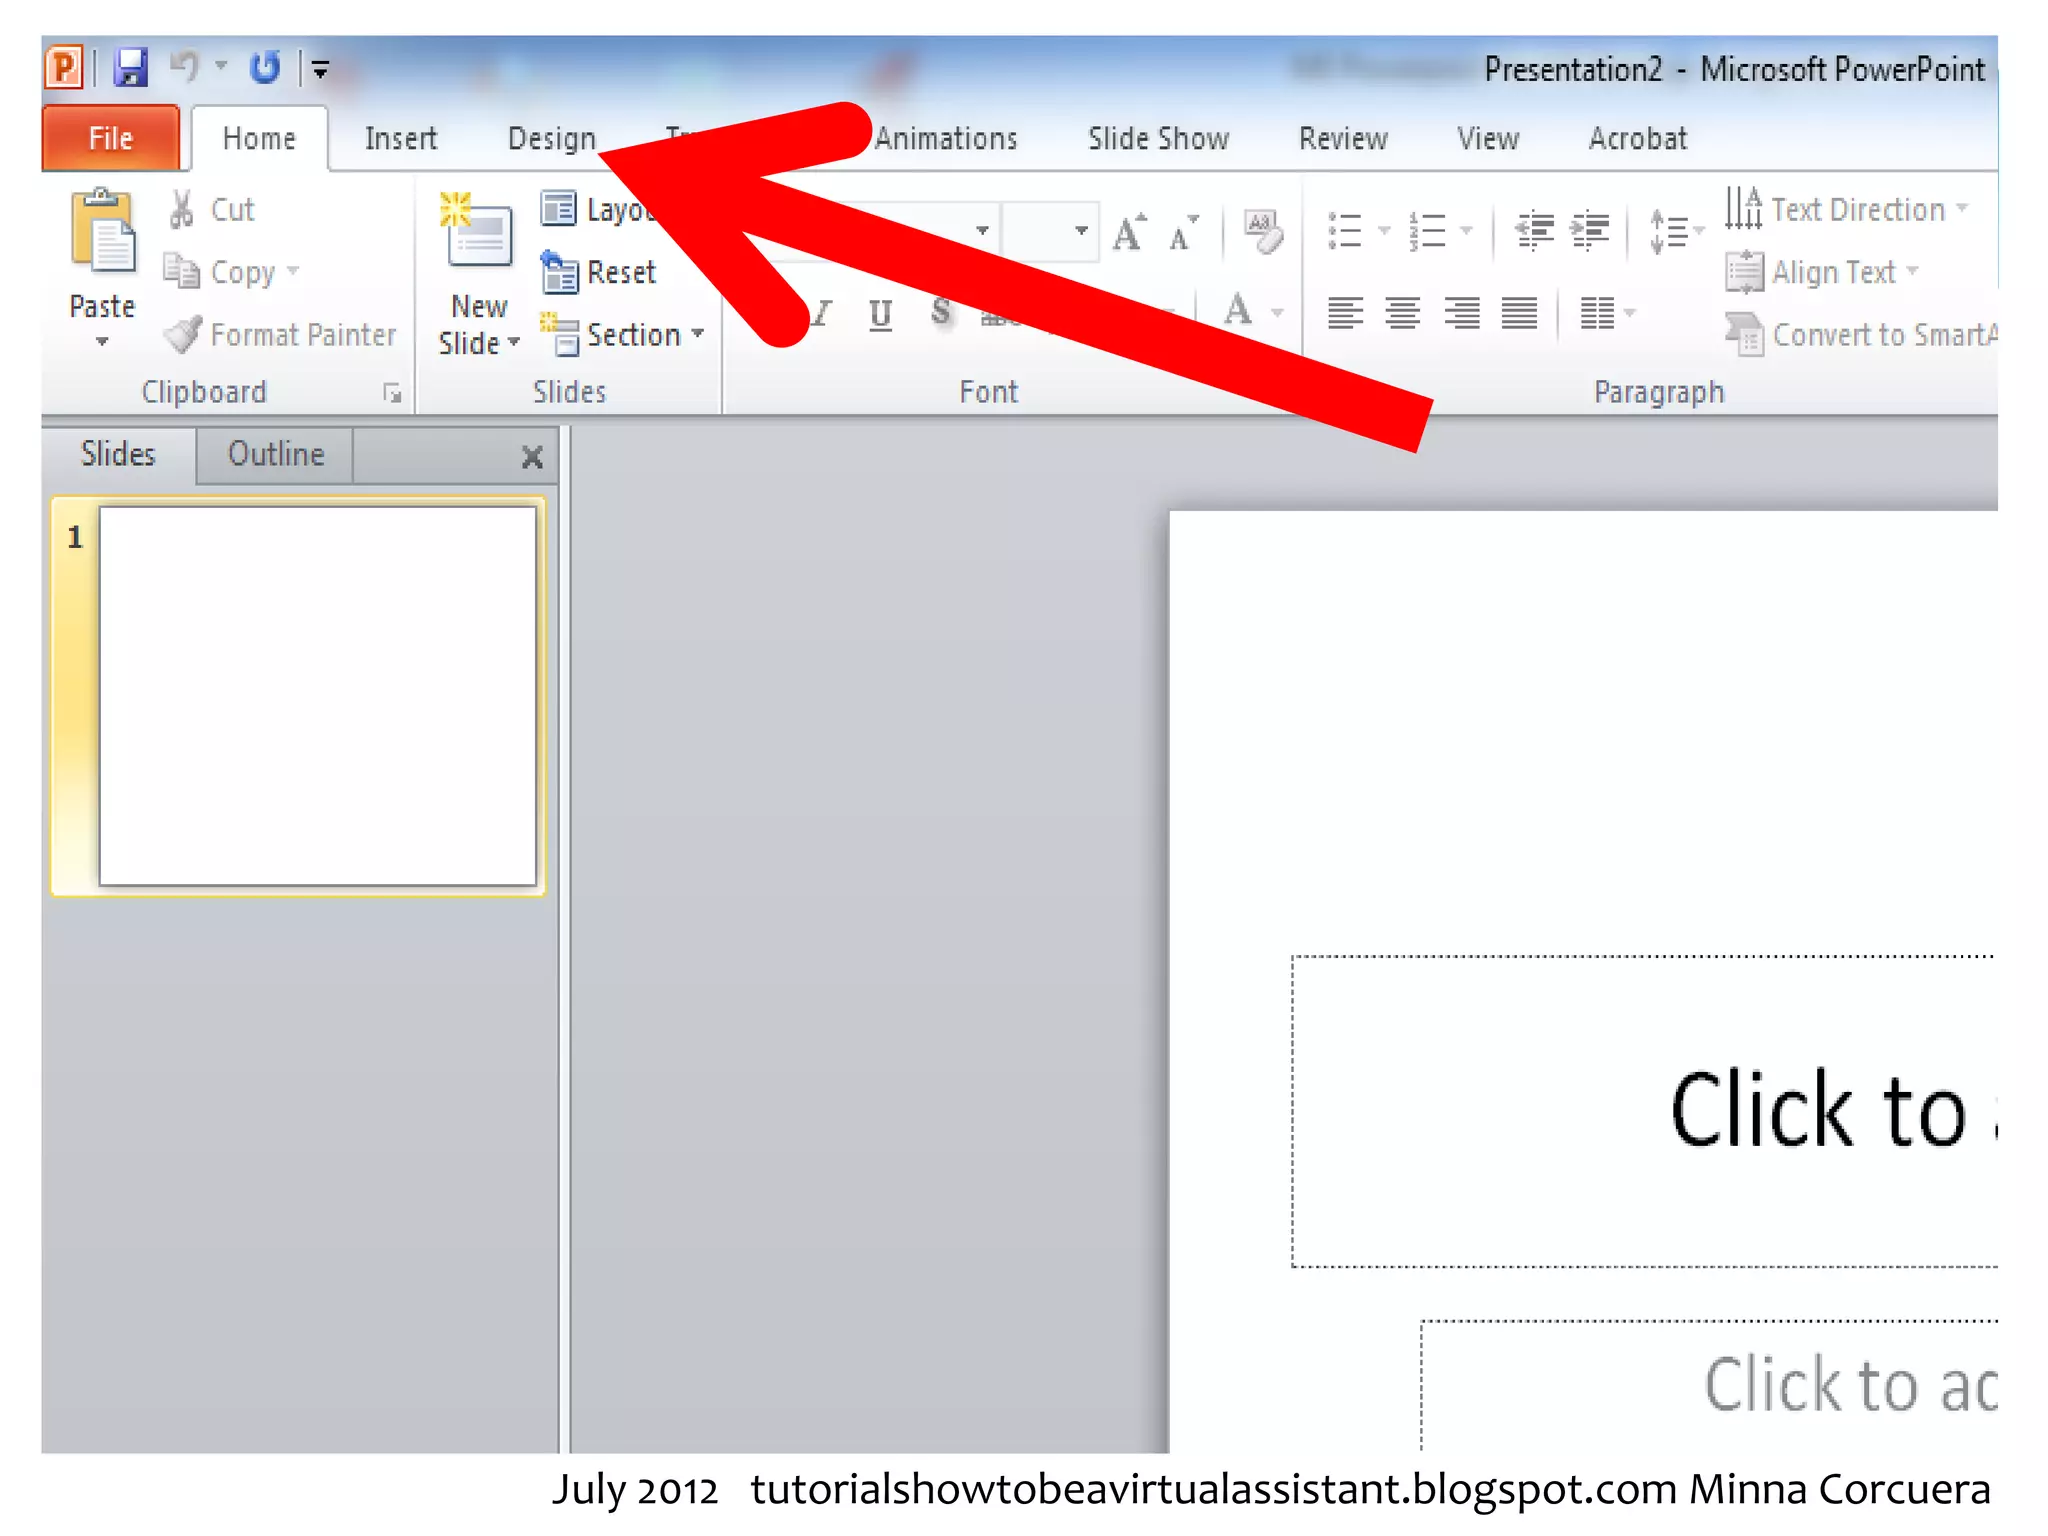The width and height of the screenshot is (2048, 1536).
Task: Click the red File button
Action: pos(110,139)
